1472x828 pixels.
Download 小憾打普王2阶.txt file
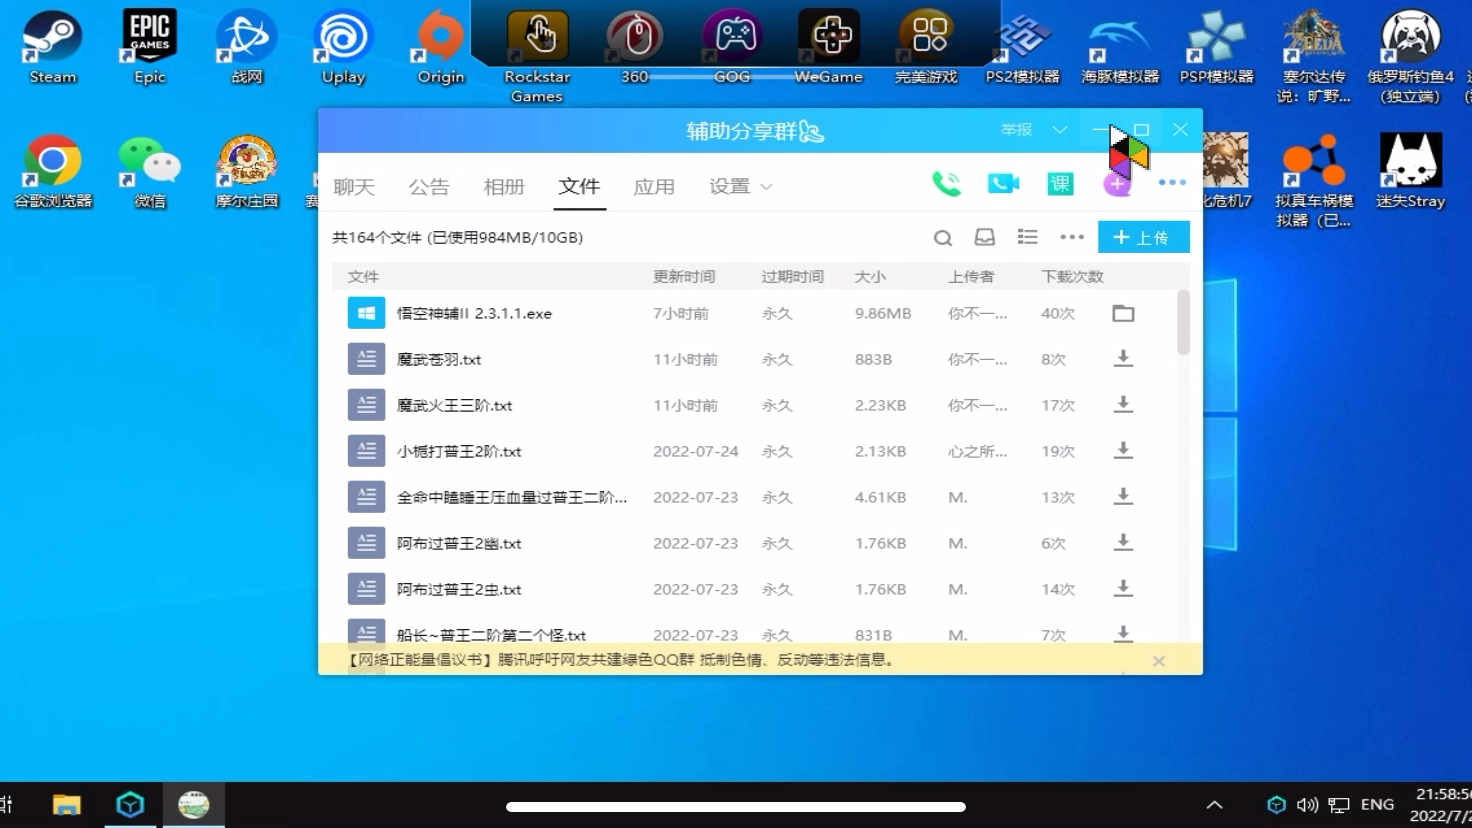[1123, 451]
